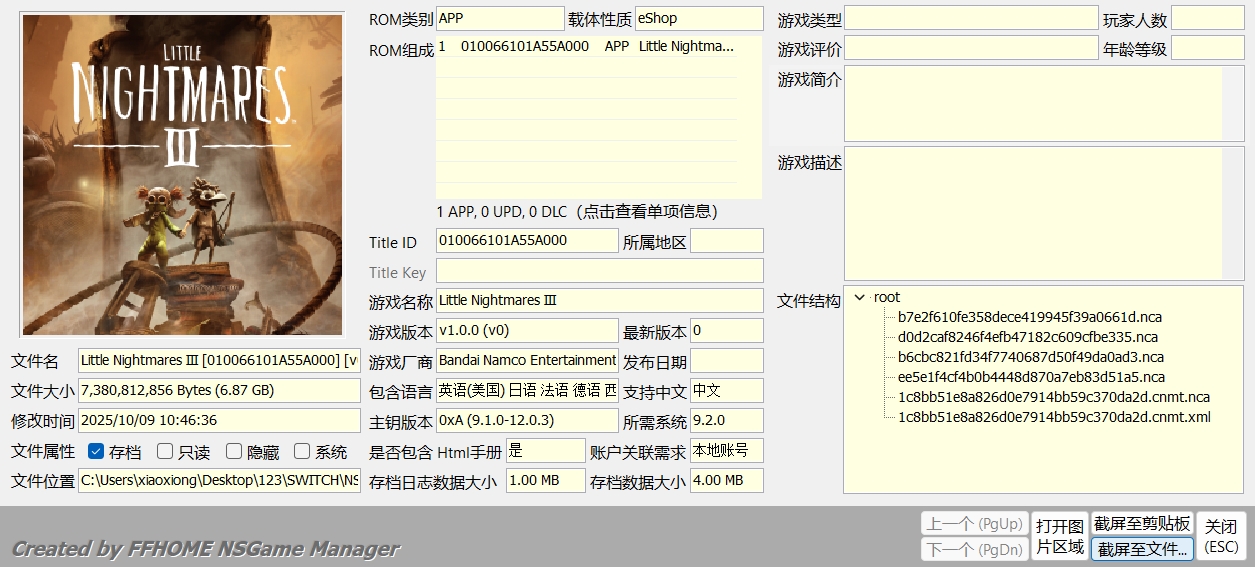Tick the 系统 system attribute checkbox
Screen dimensions: 1255x567
click(x=302, y=452)
